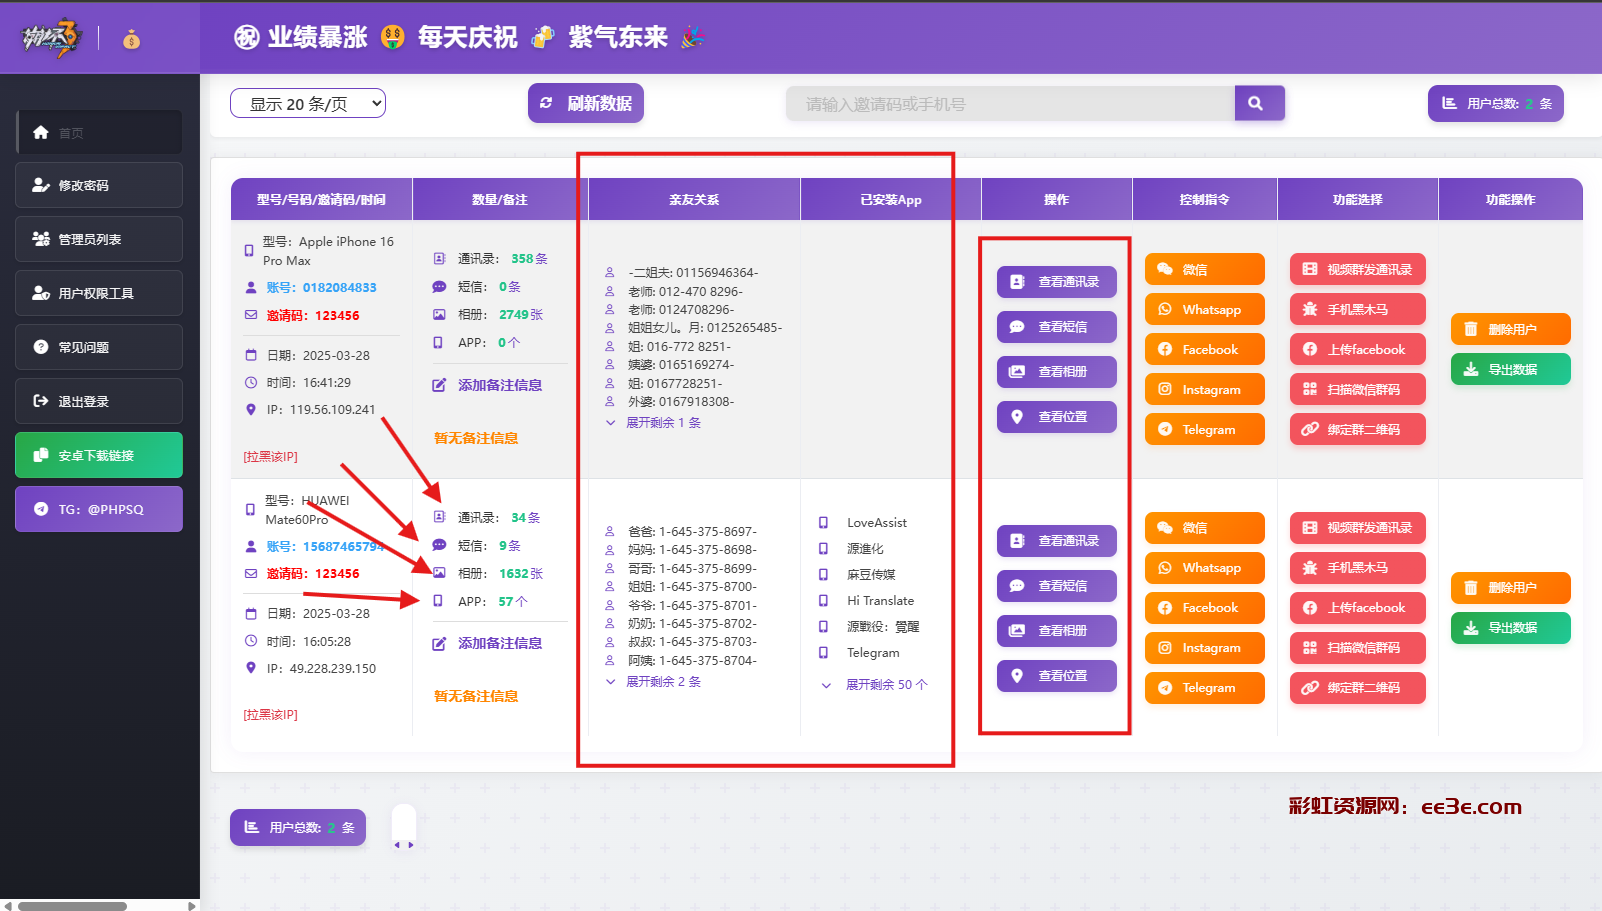Click the right pagination arrow below the table
Screen dimensions: 1602x911
click(x=411, y=845)
